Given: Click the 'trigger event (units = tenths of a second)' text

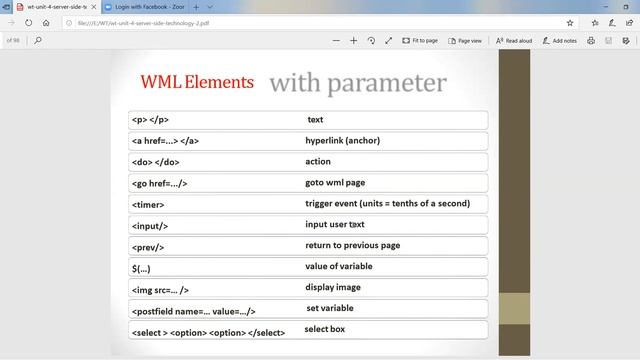Looking at the screenshot, I should 387,203.
